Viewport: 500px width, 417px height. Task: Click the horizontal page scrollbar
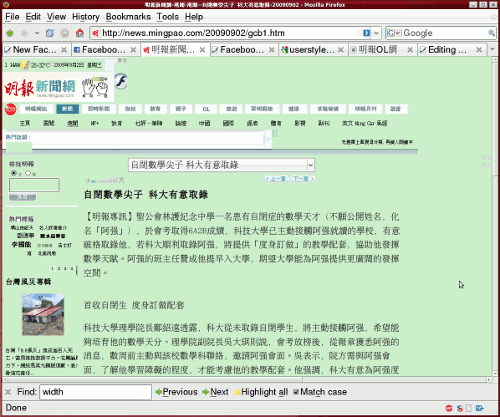[x=247, y=380]
